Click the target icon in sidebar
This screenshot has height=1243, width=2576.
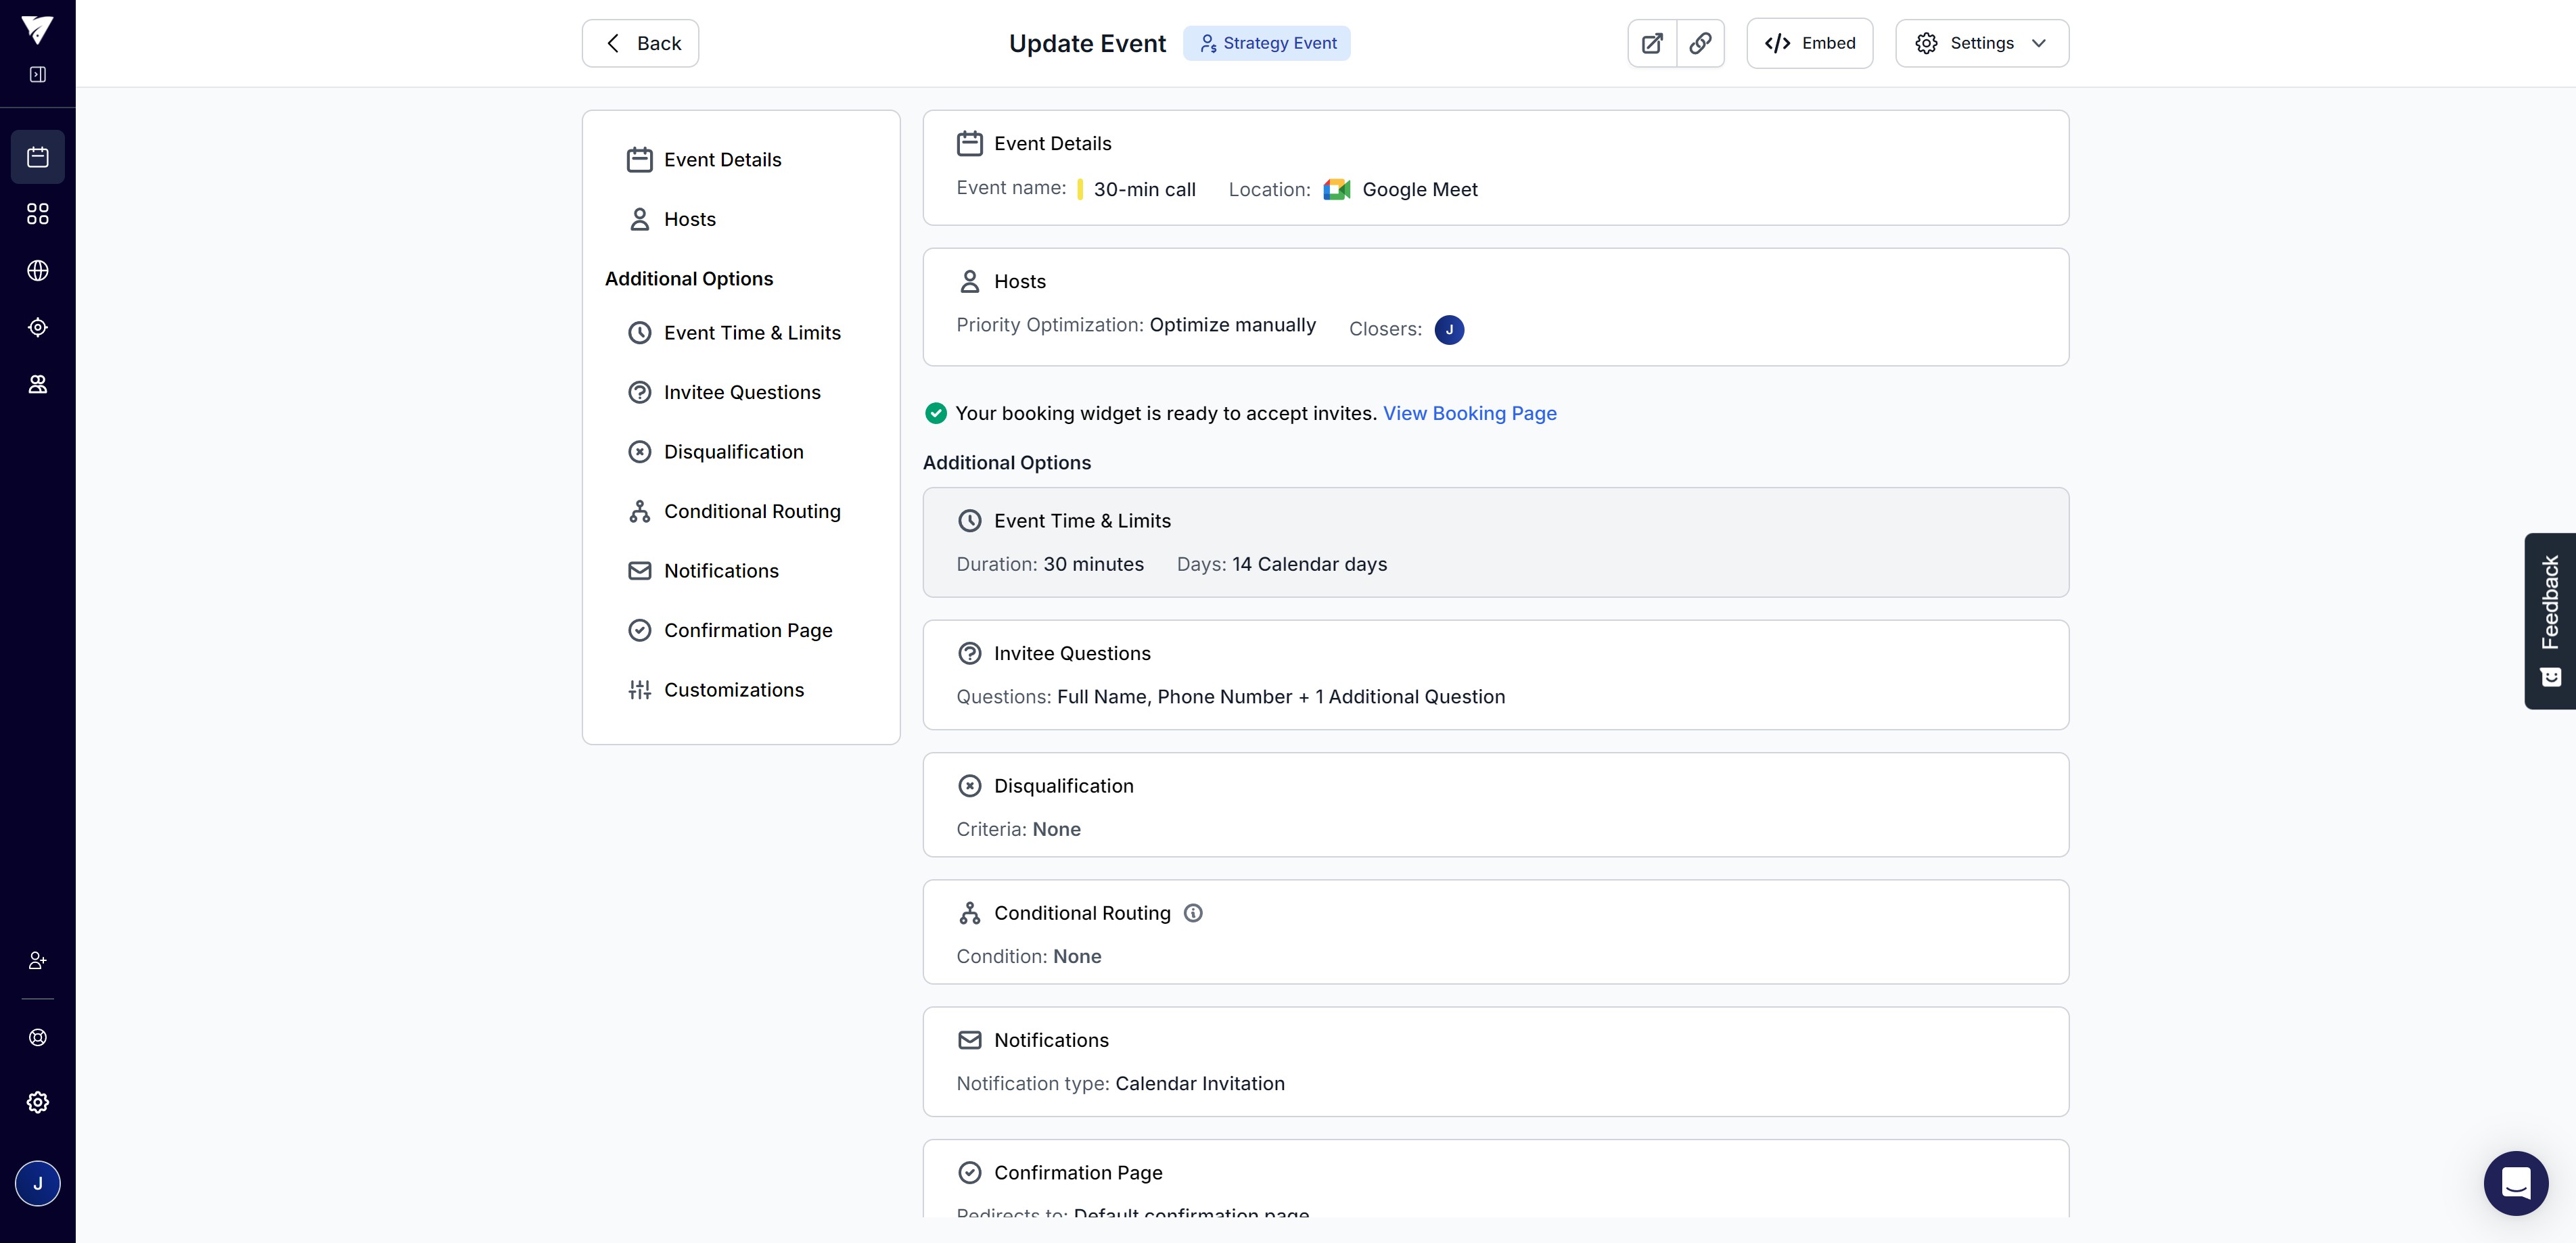tap(38, 328)
